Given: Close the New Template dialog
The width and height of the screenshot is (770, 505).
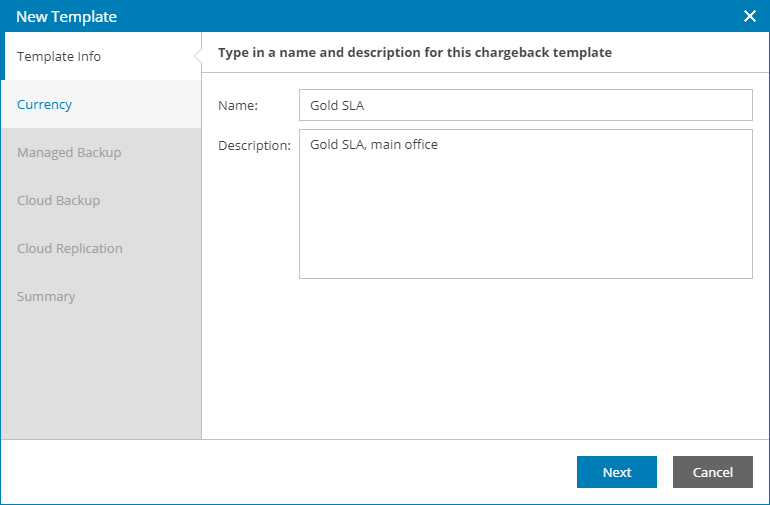Looking at the screenshot, I should pyautogui.click(x=750, y=16).
